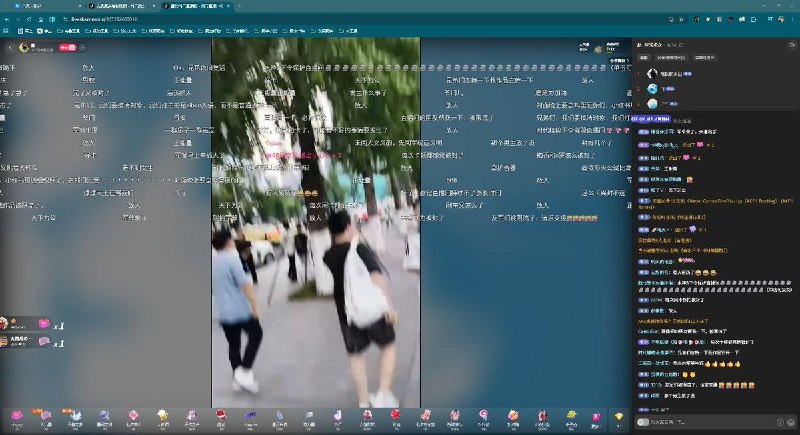Image resolution: width=800 pixels, height=435 pixels.
Task: Open a new browser tab
Action: coord(239,6)
